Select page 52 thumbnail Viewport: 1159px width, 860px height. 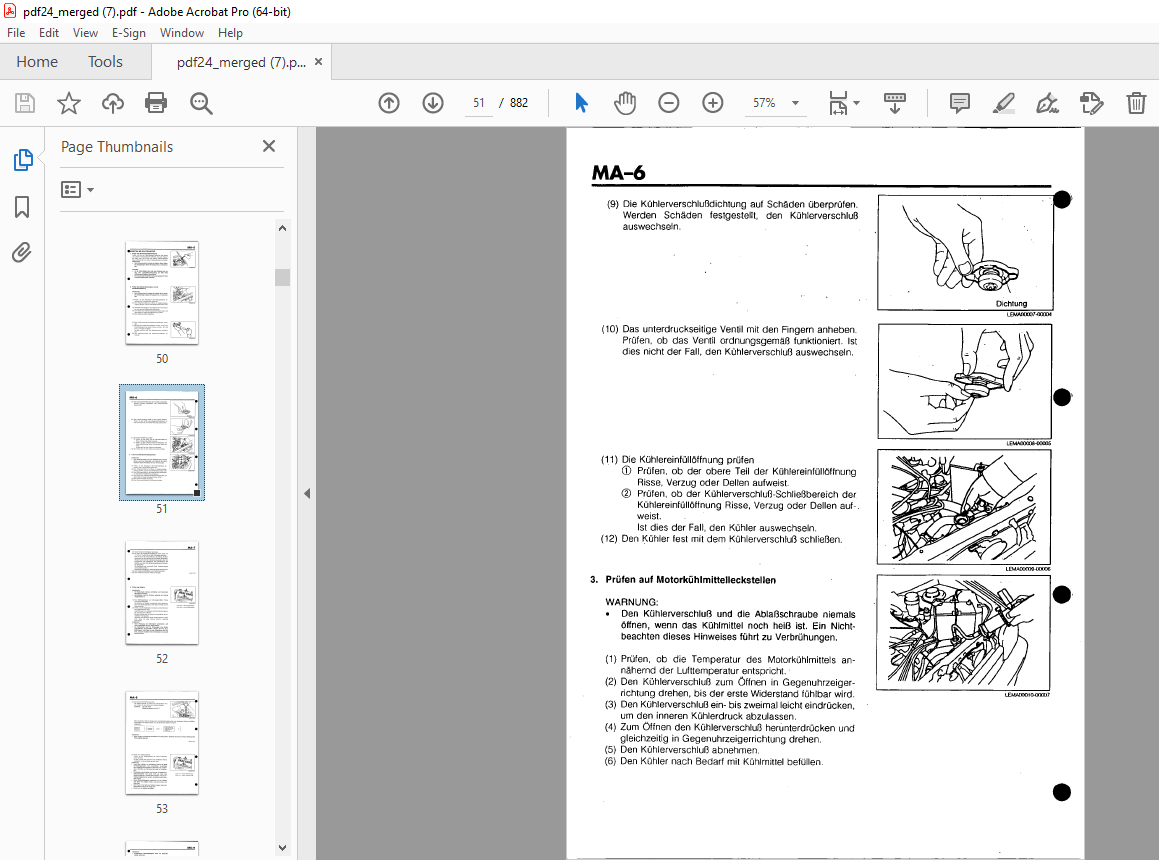(x=162, y=593)
